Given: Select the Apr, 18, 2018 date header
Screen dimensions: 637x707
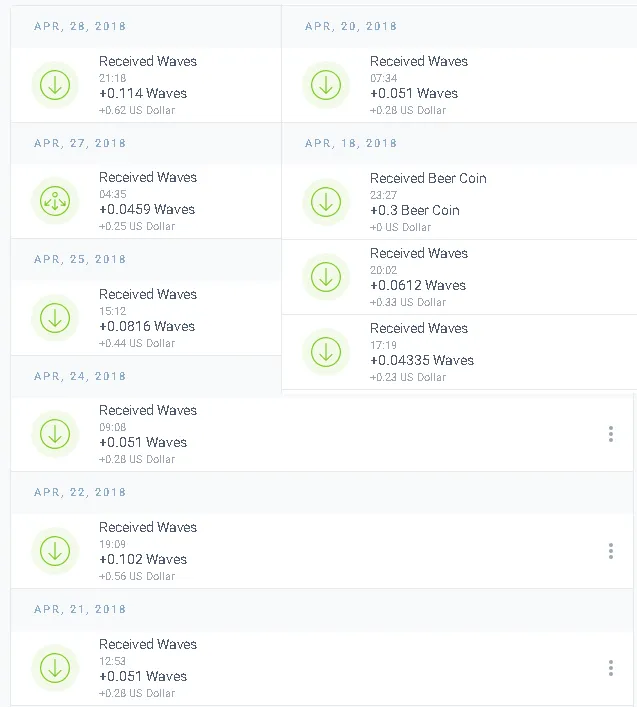Looking at the screenshot, I should (351, 143).
